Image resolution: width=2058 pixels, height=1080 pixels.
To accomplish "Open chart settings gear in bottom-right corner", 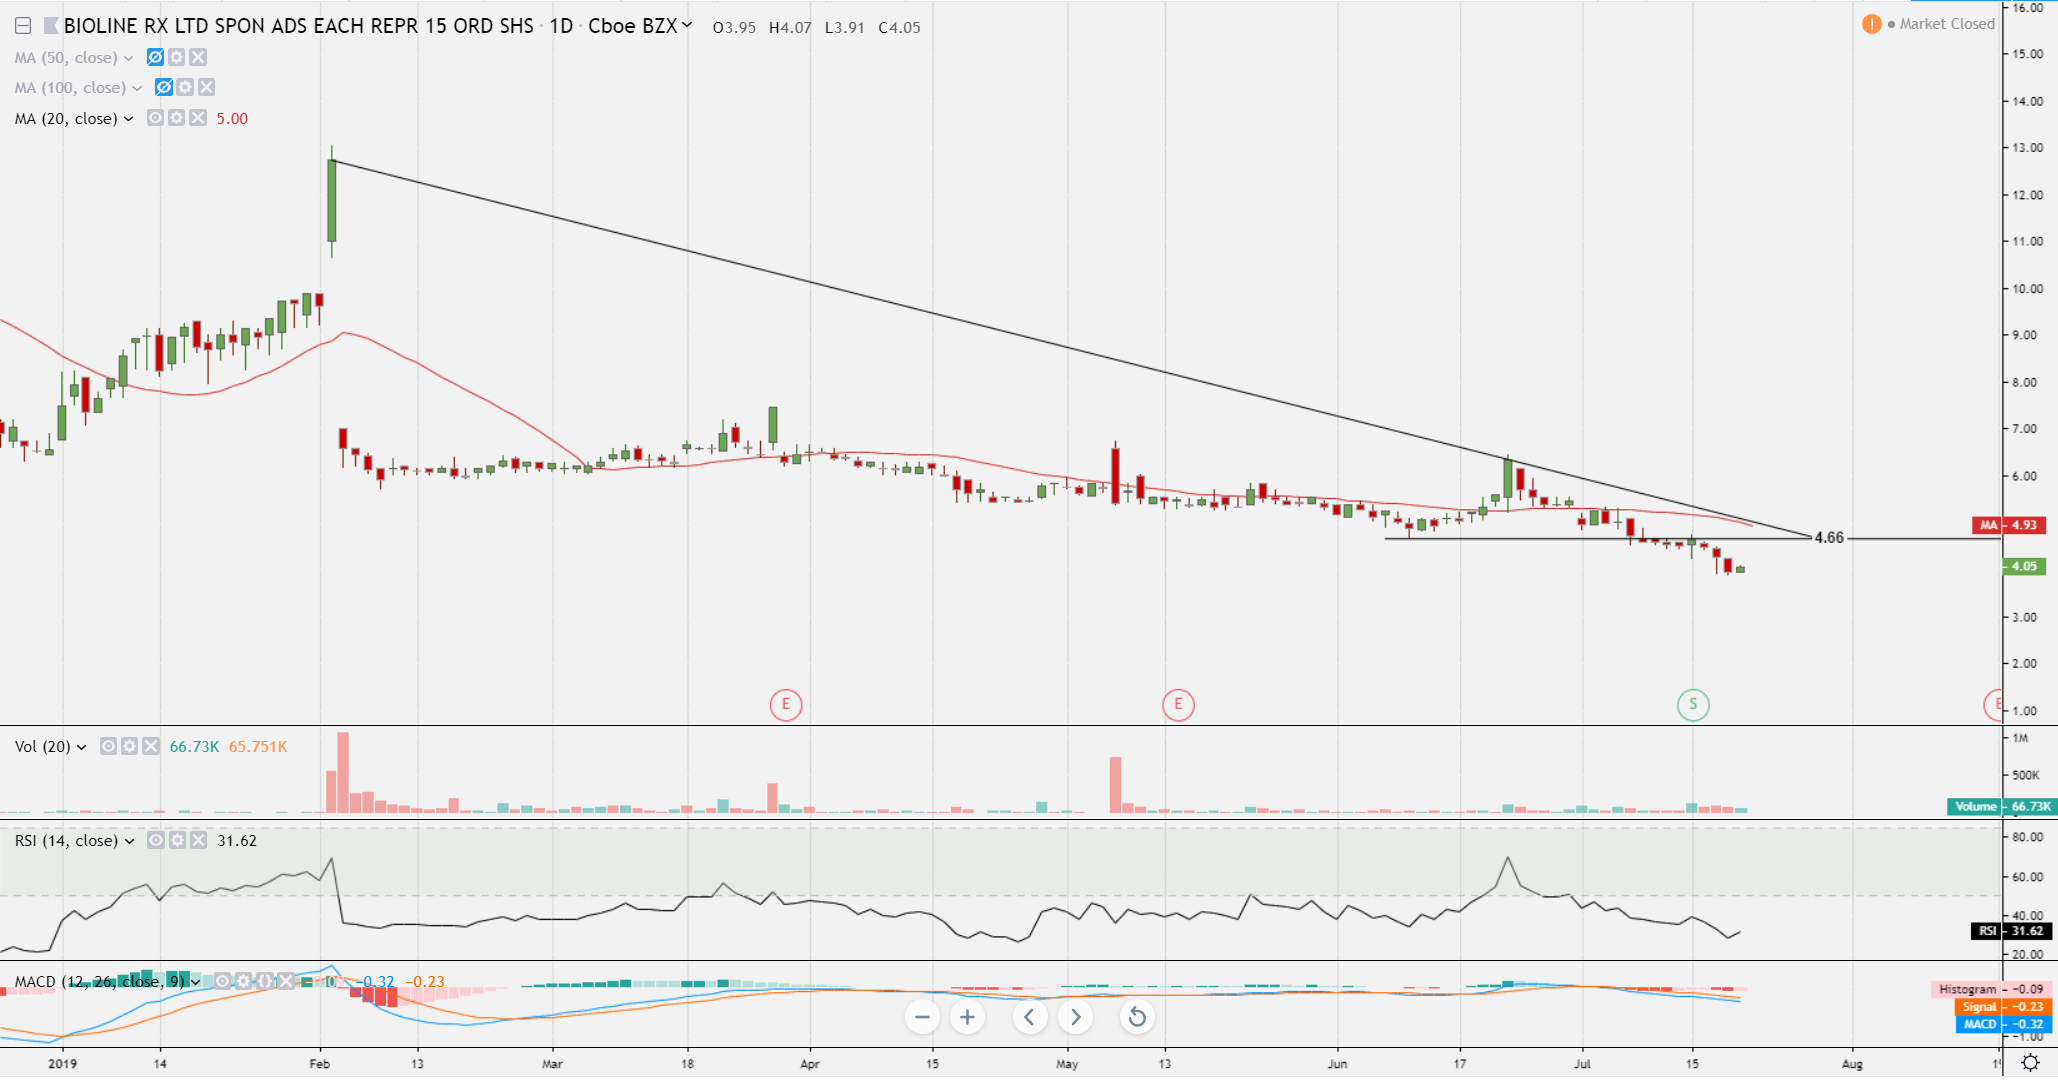I will [x=2030, y=1063].
